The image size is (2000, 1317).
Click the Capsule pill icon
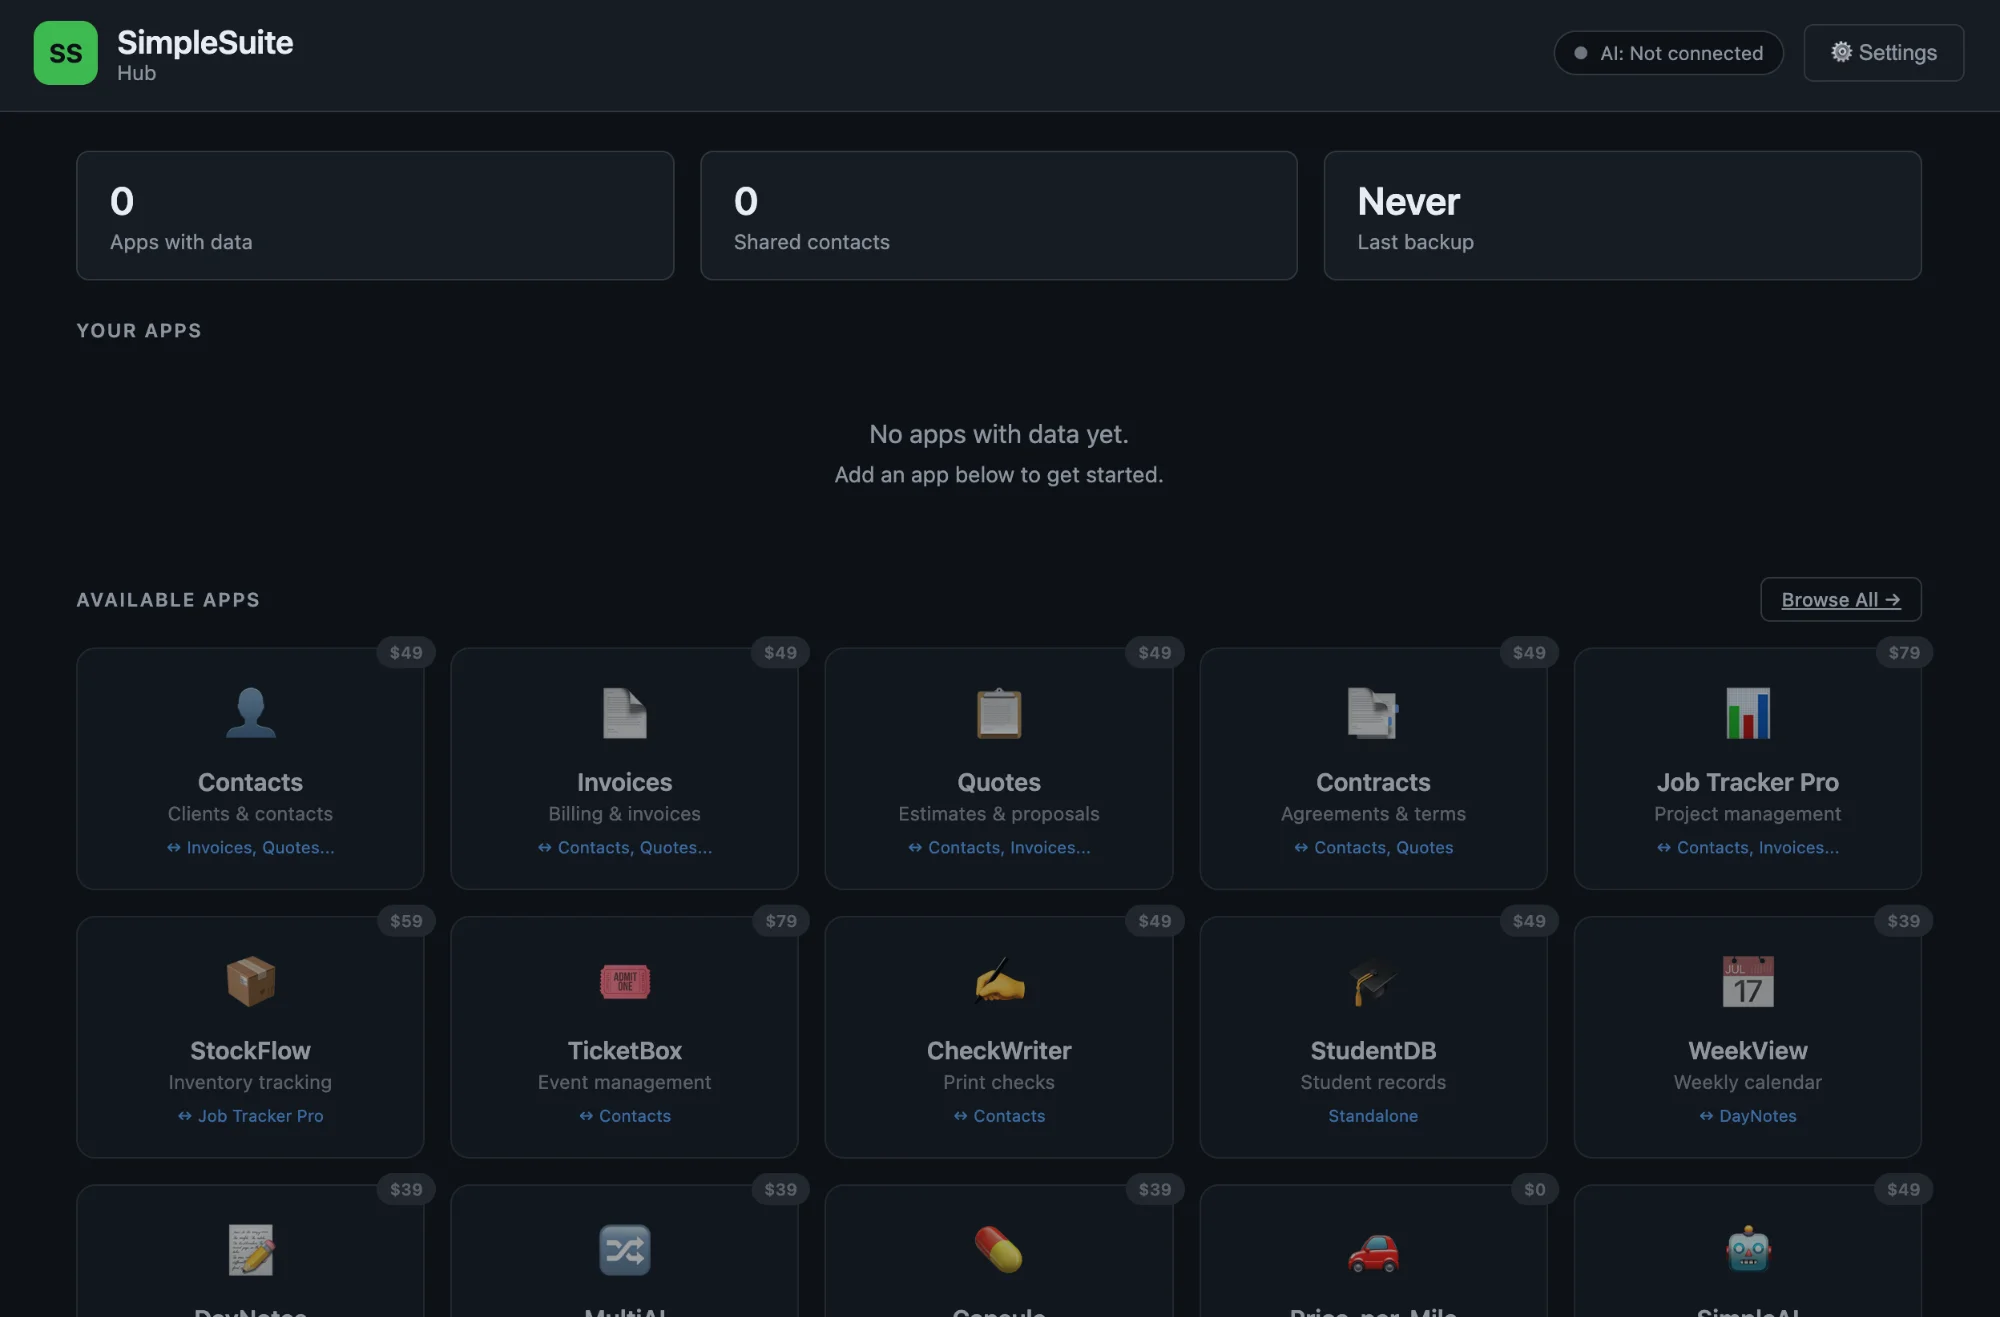click(999, 1249)
